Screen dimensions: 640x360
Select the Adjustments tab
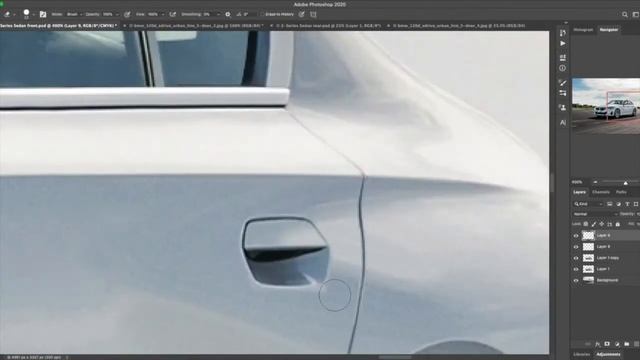[x=608, y=354]
